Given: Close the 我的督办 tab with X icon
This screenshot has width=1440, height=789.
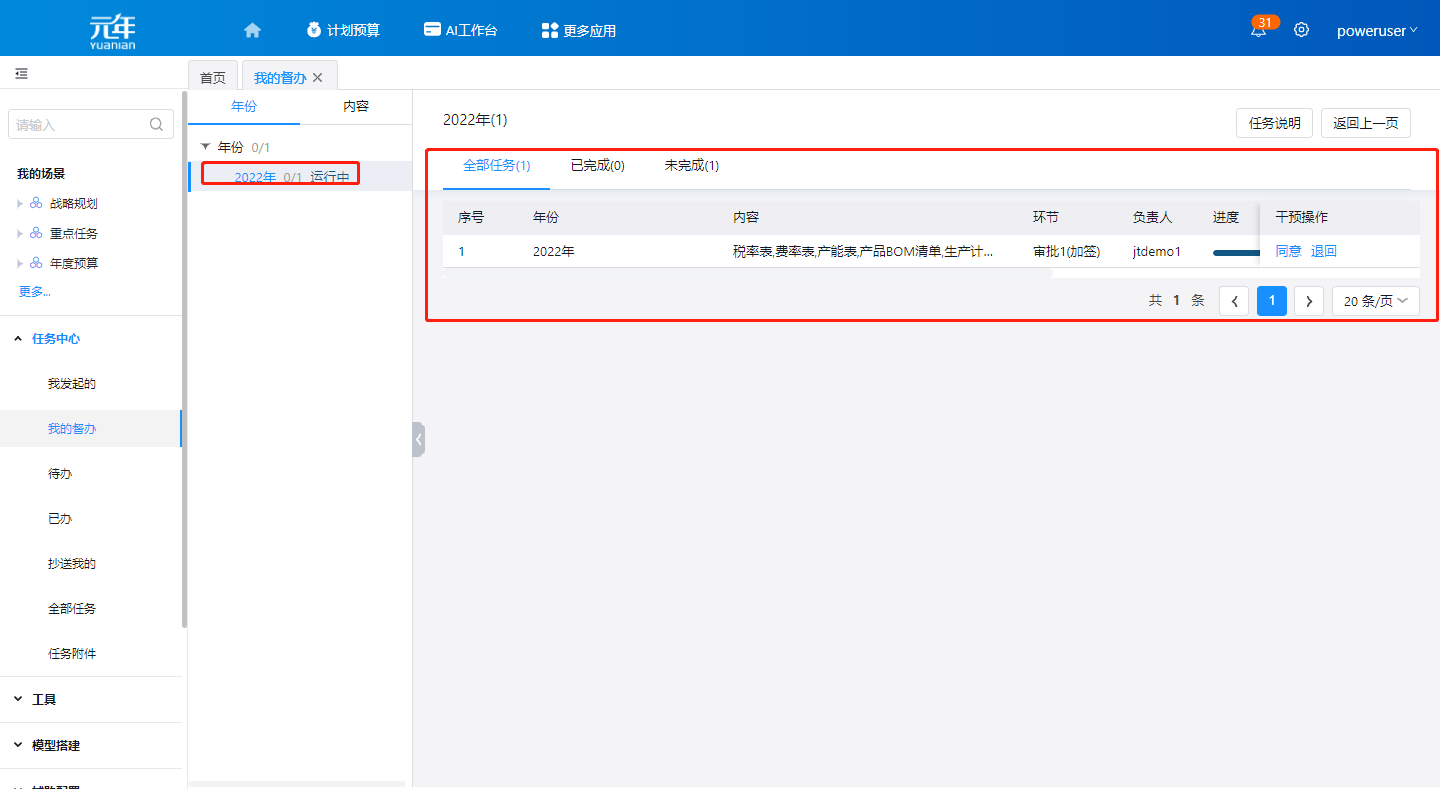Looking at the screenshot, I should point(318,78).
